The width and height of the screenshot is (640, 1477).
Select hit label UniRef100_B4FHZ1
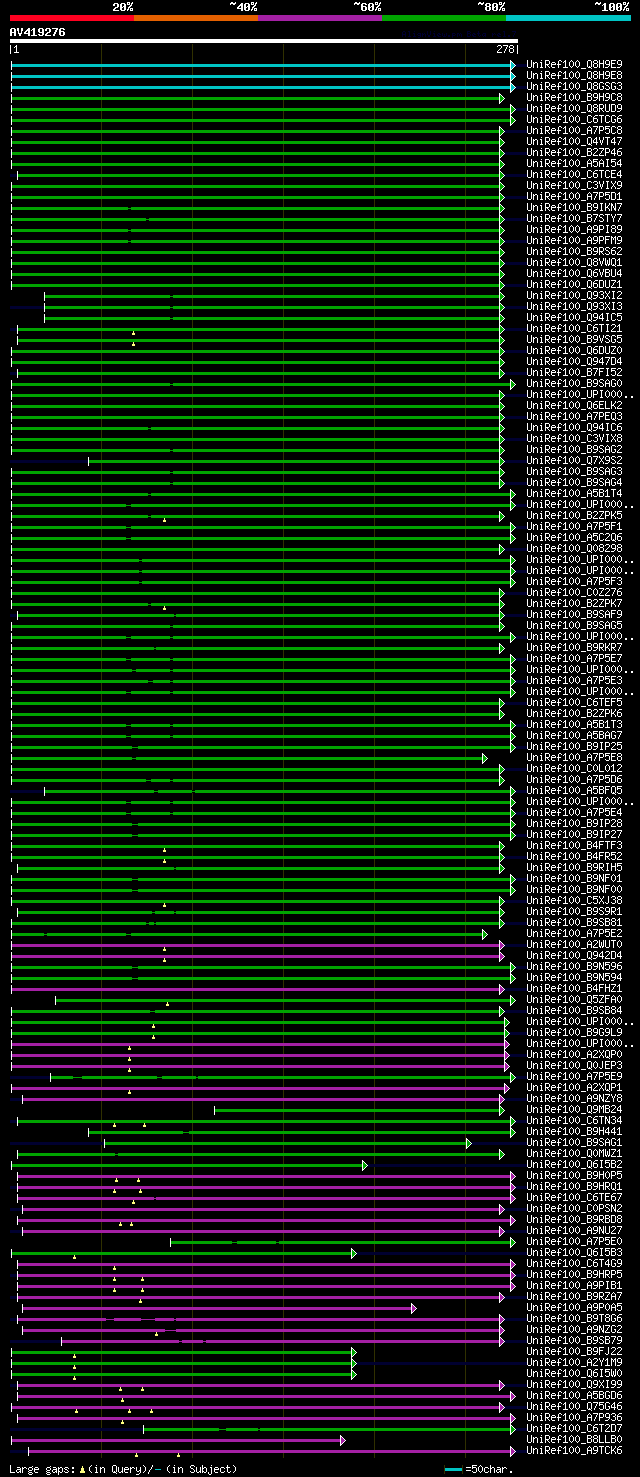[x=574, y=988]
